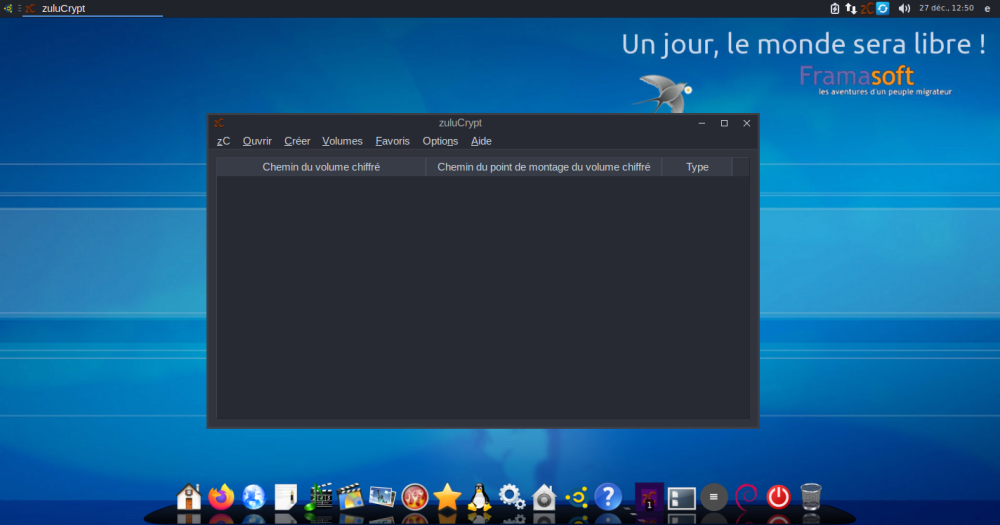Viewport: 1000px width, 525px height.
Task: Open the desktop workspace switcher dock icon
Action: [681, 498]
